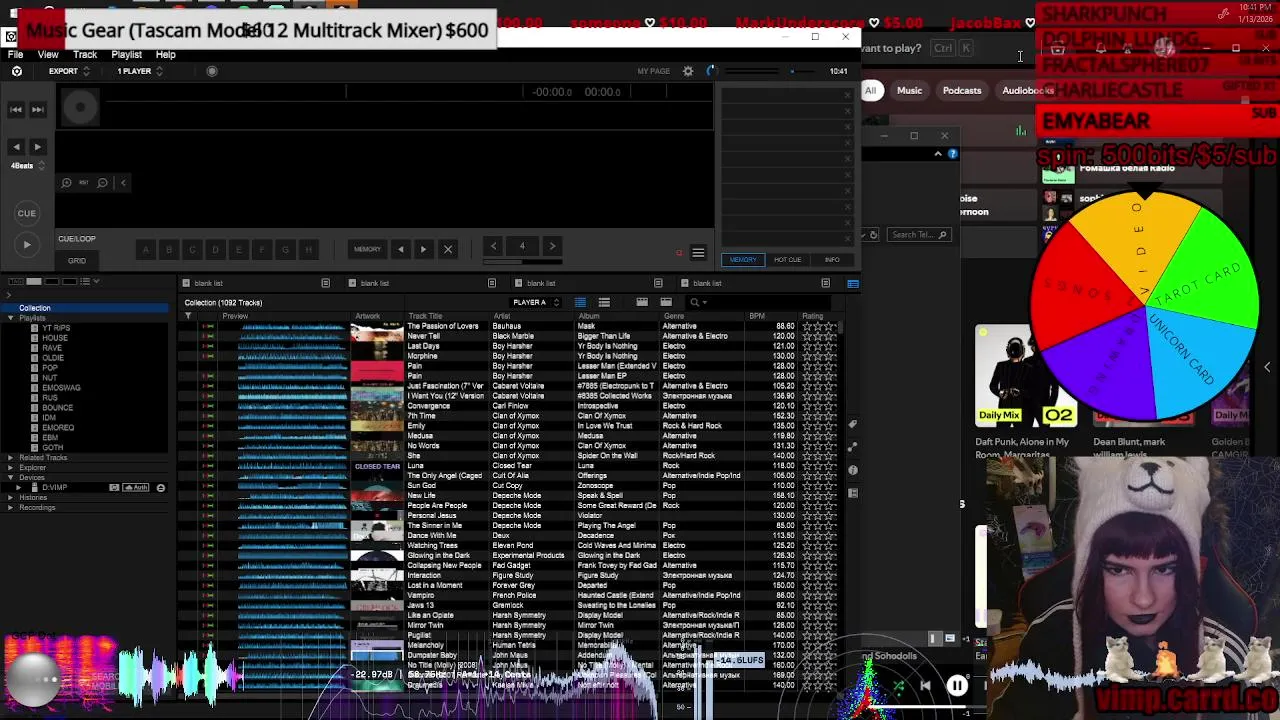
Task: Start recording with the round record button
Action: click(211, 71)
